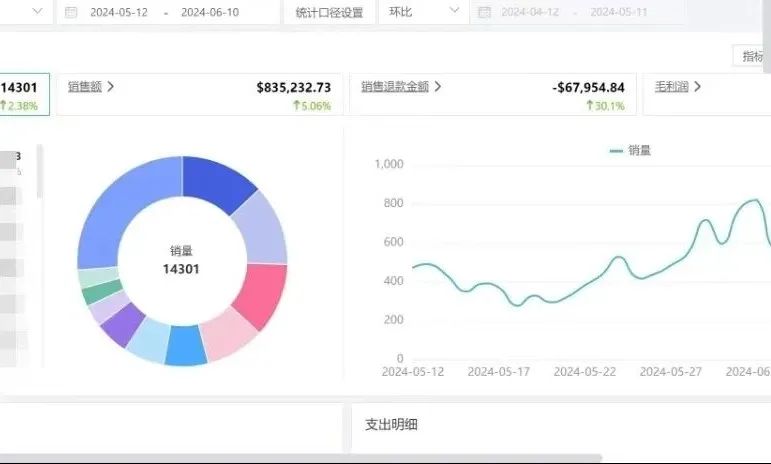Click the end date 2024-06-10

(210, 12)
